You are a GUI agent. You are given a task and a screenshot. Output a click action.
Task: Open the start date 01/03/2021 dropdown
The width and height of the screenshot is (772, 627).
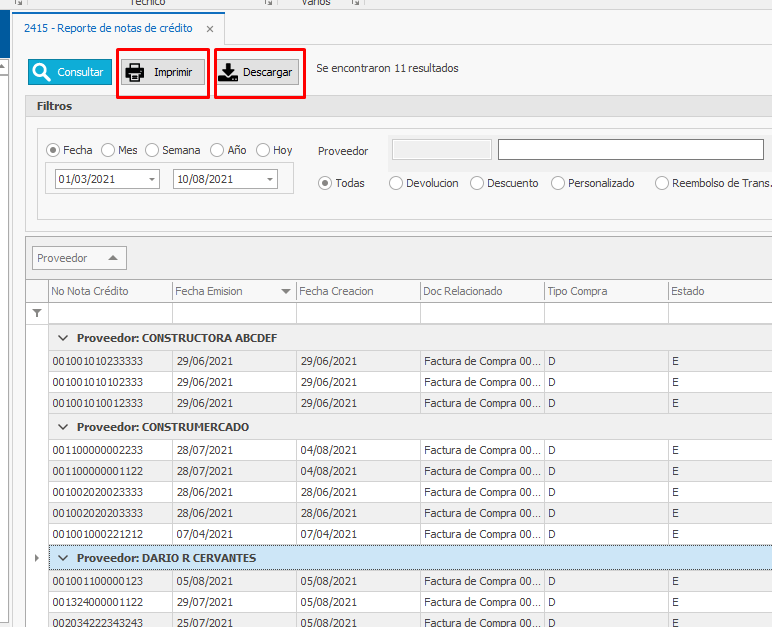point(152,179)
